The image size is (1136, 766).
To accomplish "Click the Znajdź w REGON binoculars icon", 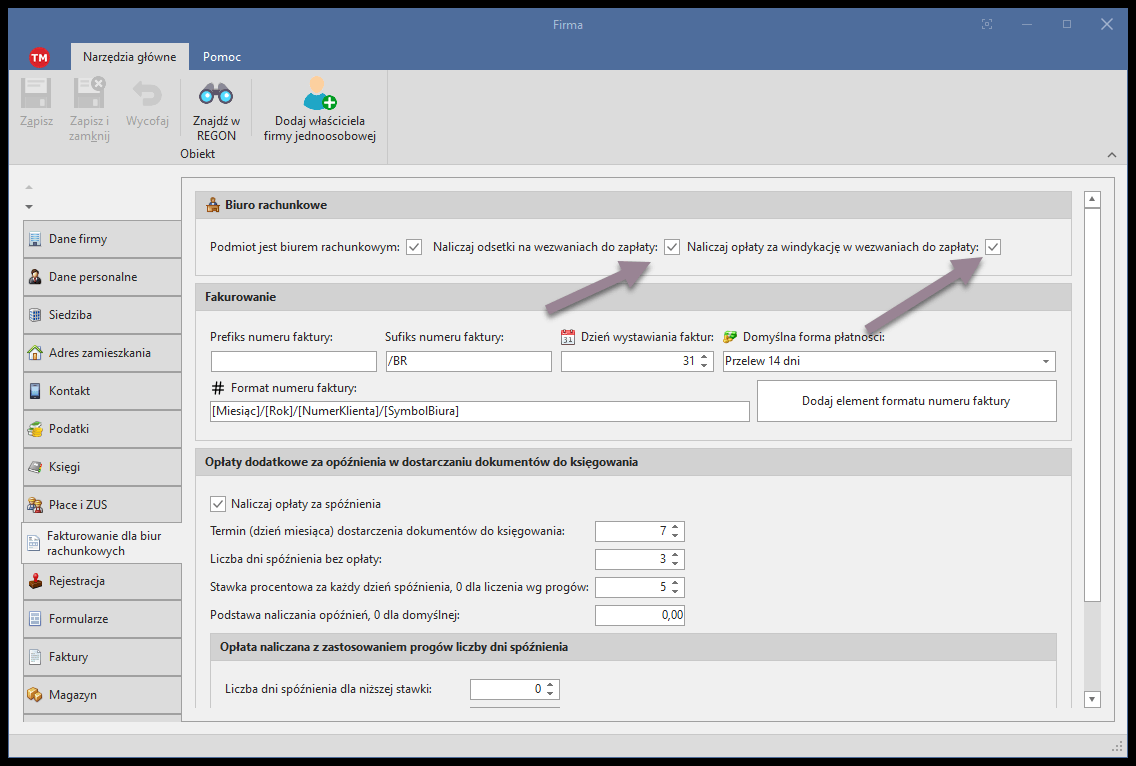I will click(216, 95).
